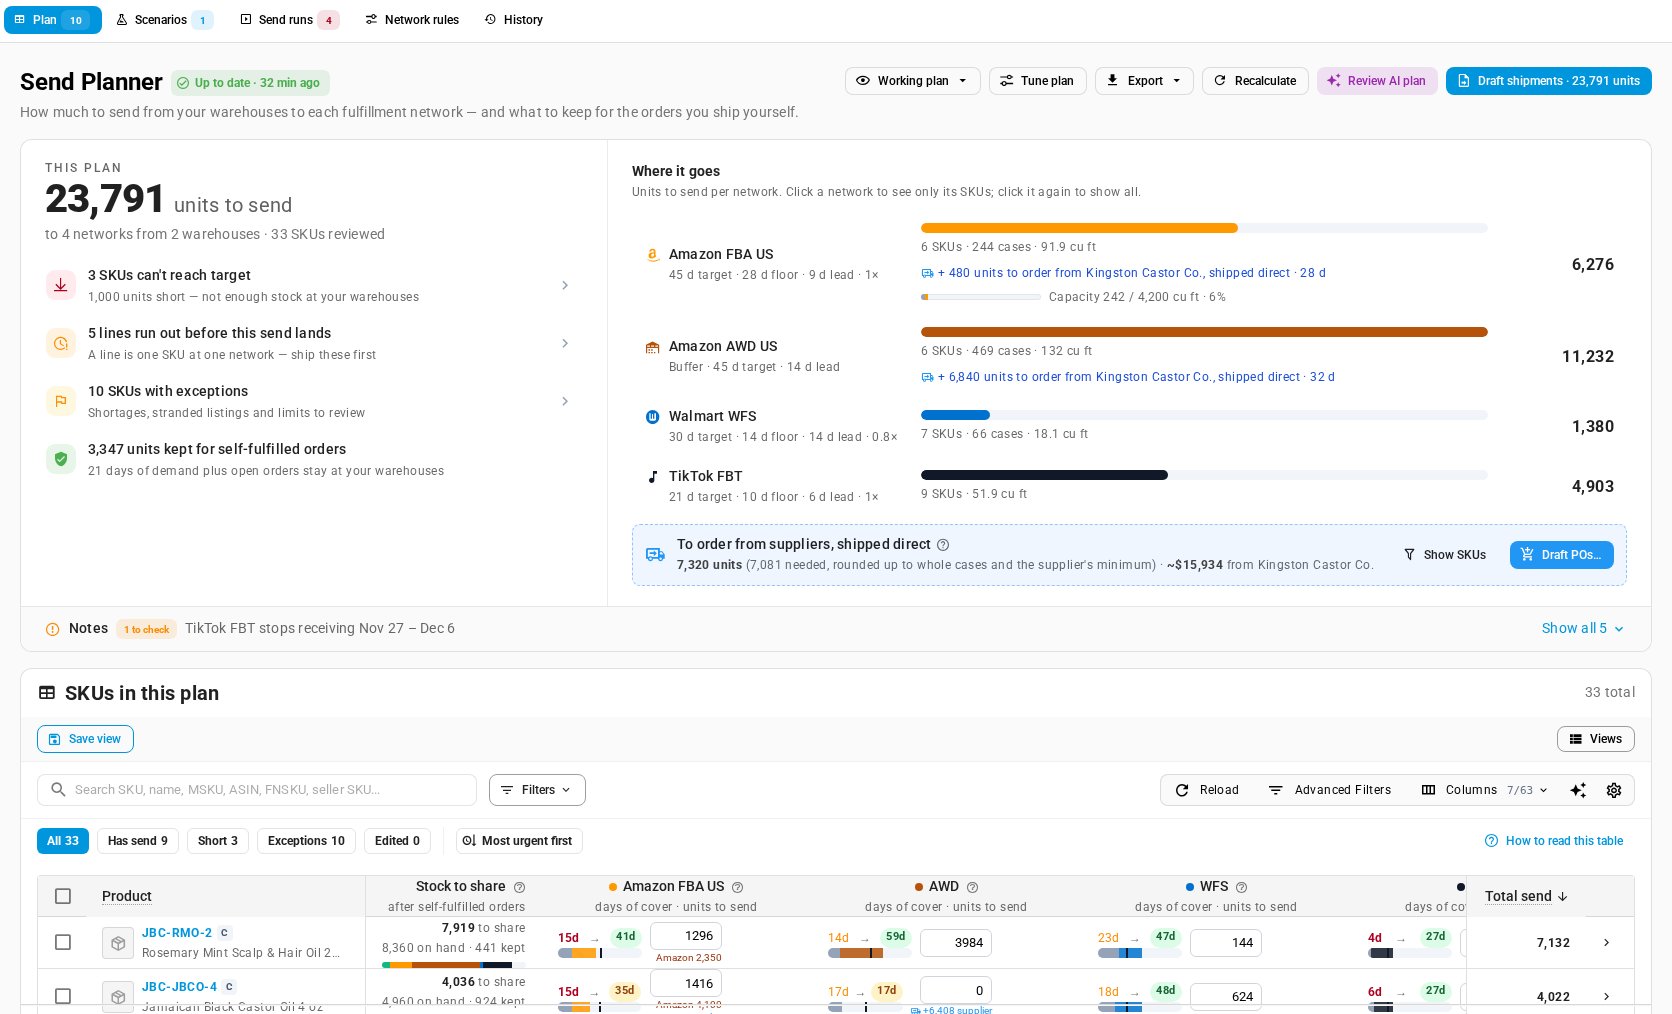Click the WFS column help icon

coord(1241,887)
